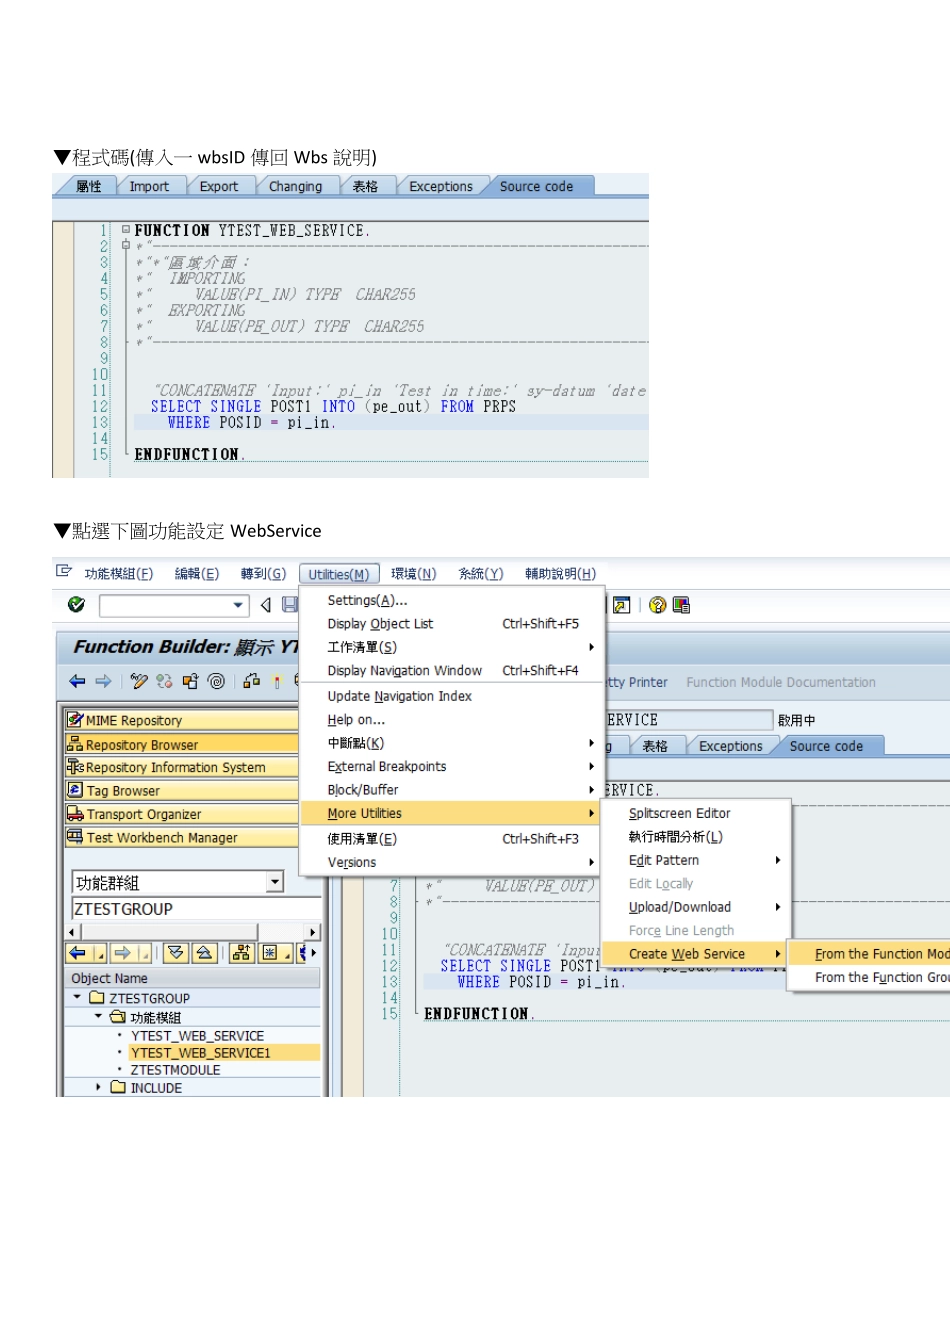Click the window menu icon left of 功能模組

click(x=64, y=571)
